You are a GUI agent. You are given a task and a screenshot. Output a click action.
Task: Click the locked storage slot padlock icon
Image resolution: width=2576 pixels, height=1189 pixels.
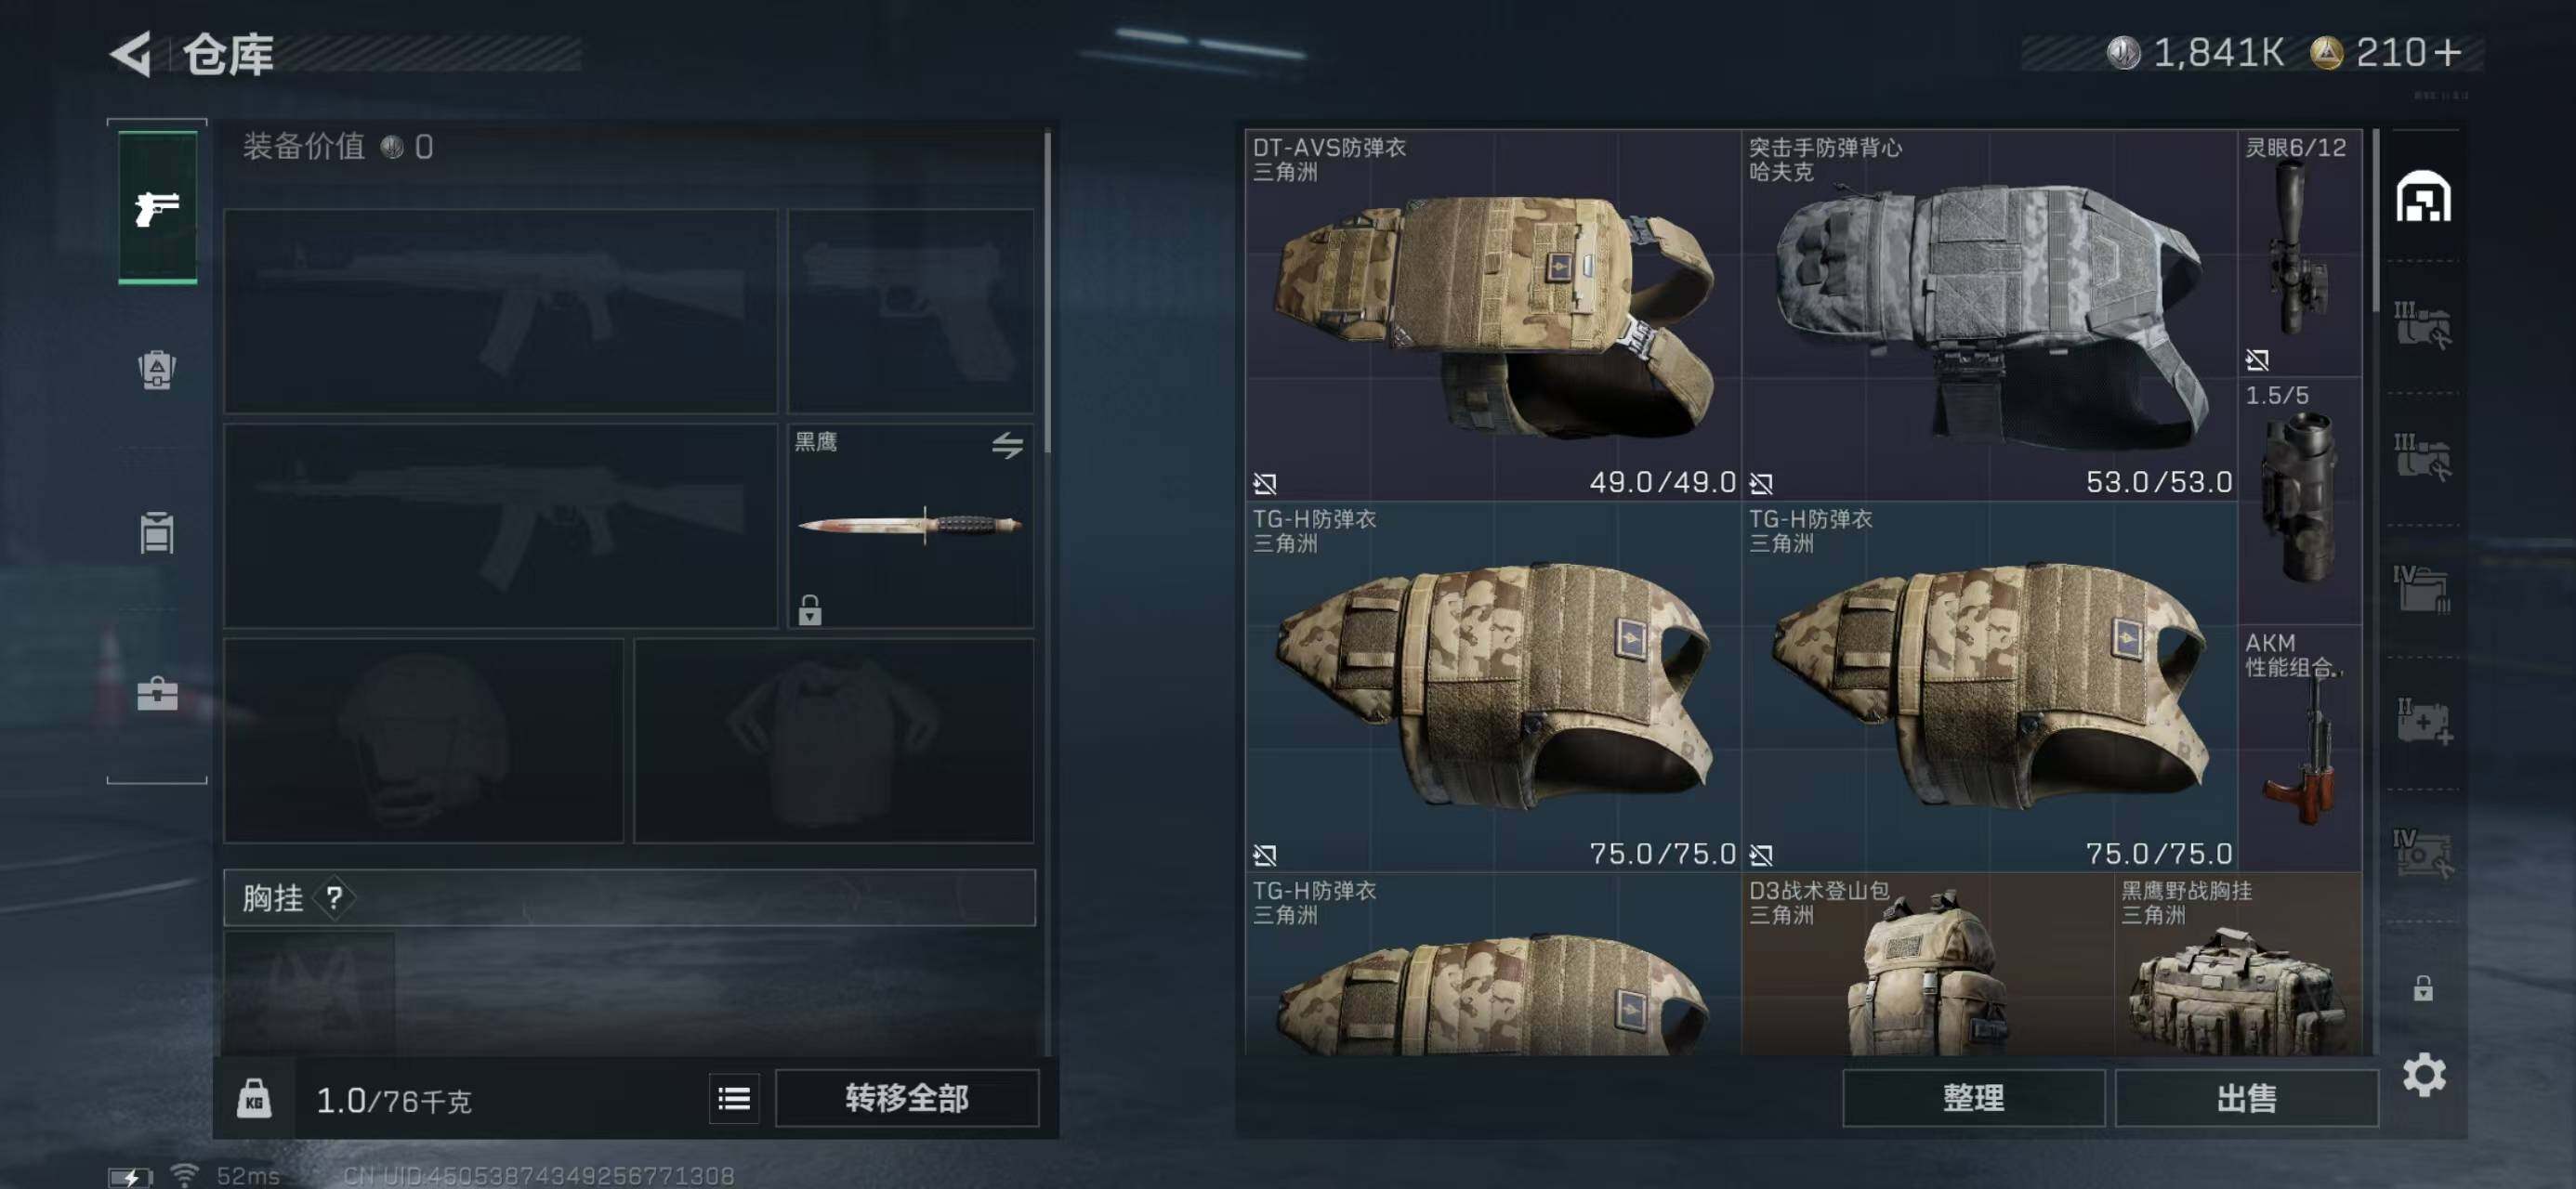(x=2422, y=988)
